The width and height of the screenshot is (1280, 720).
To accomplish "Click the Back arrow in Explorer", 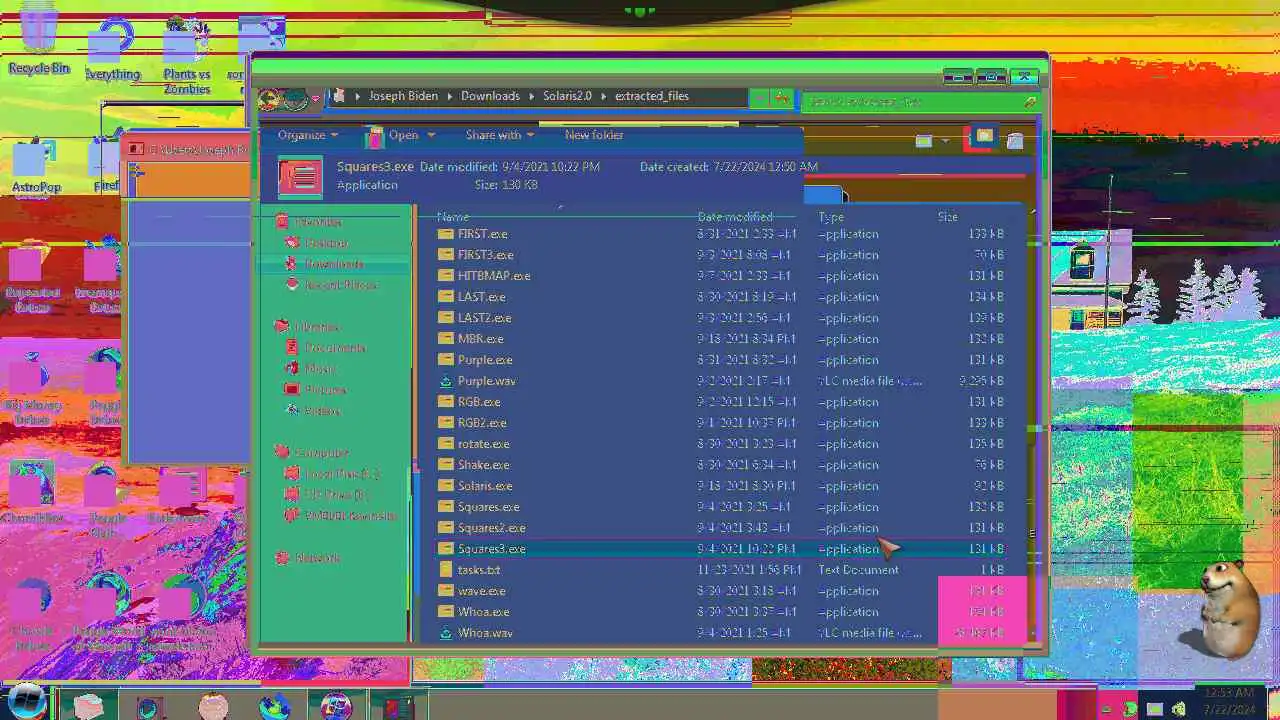I will 269,98.
